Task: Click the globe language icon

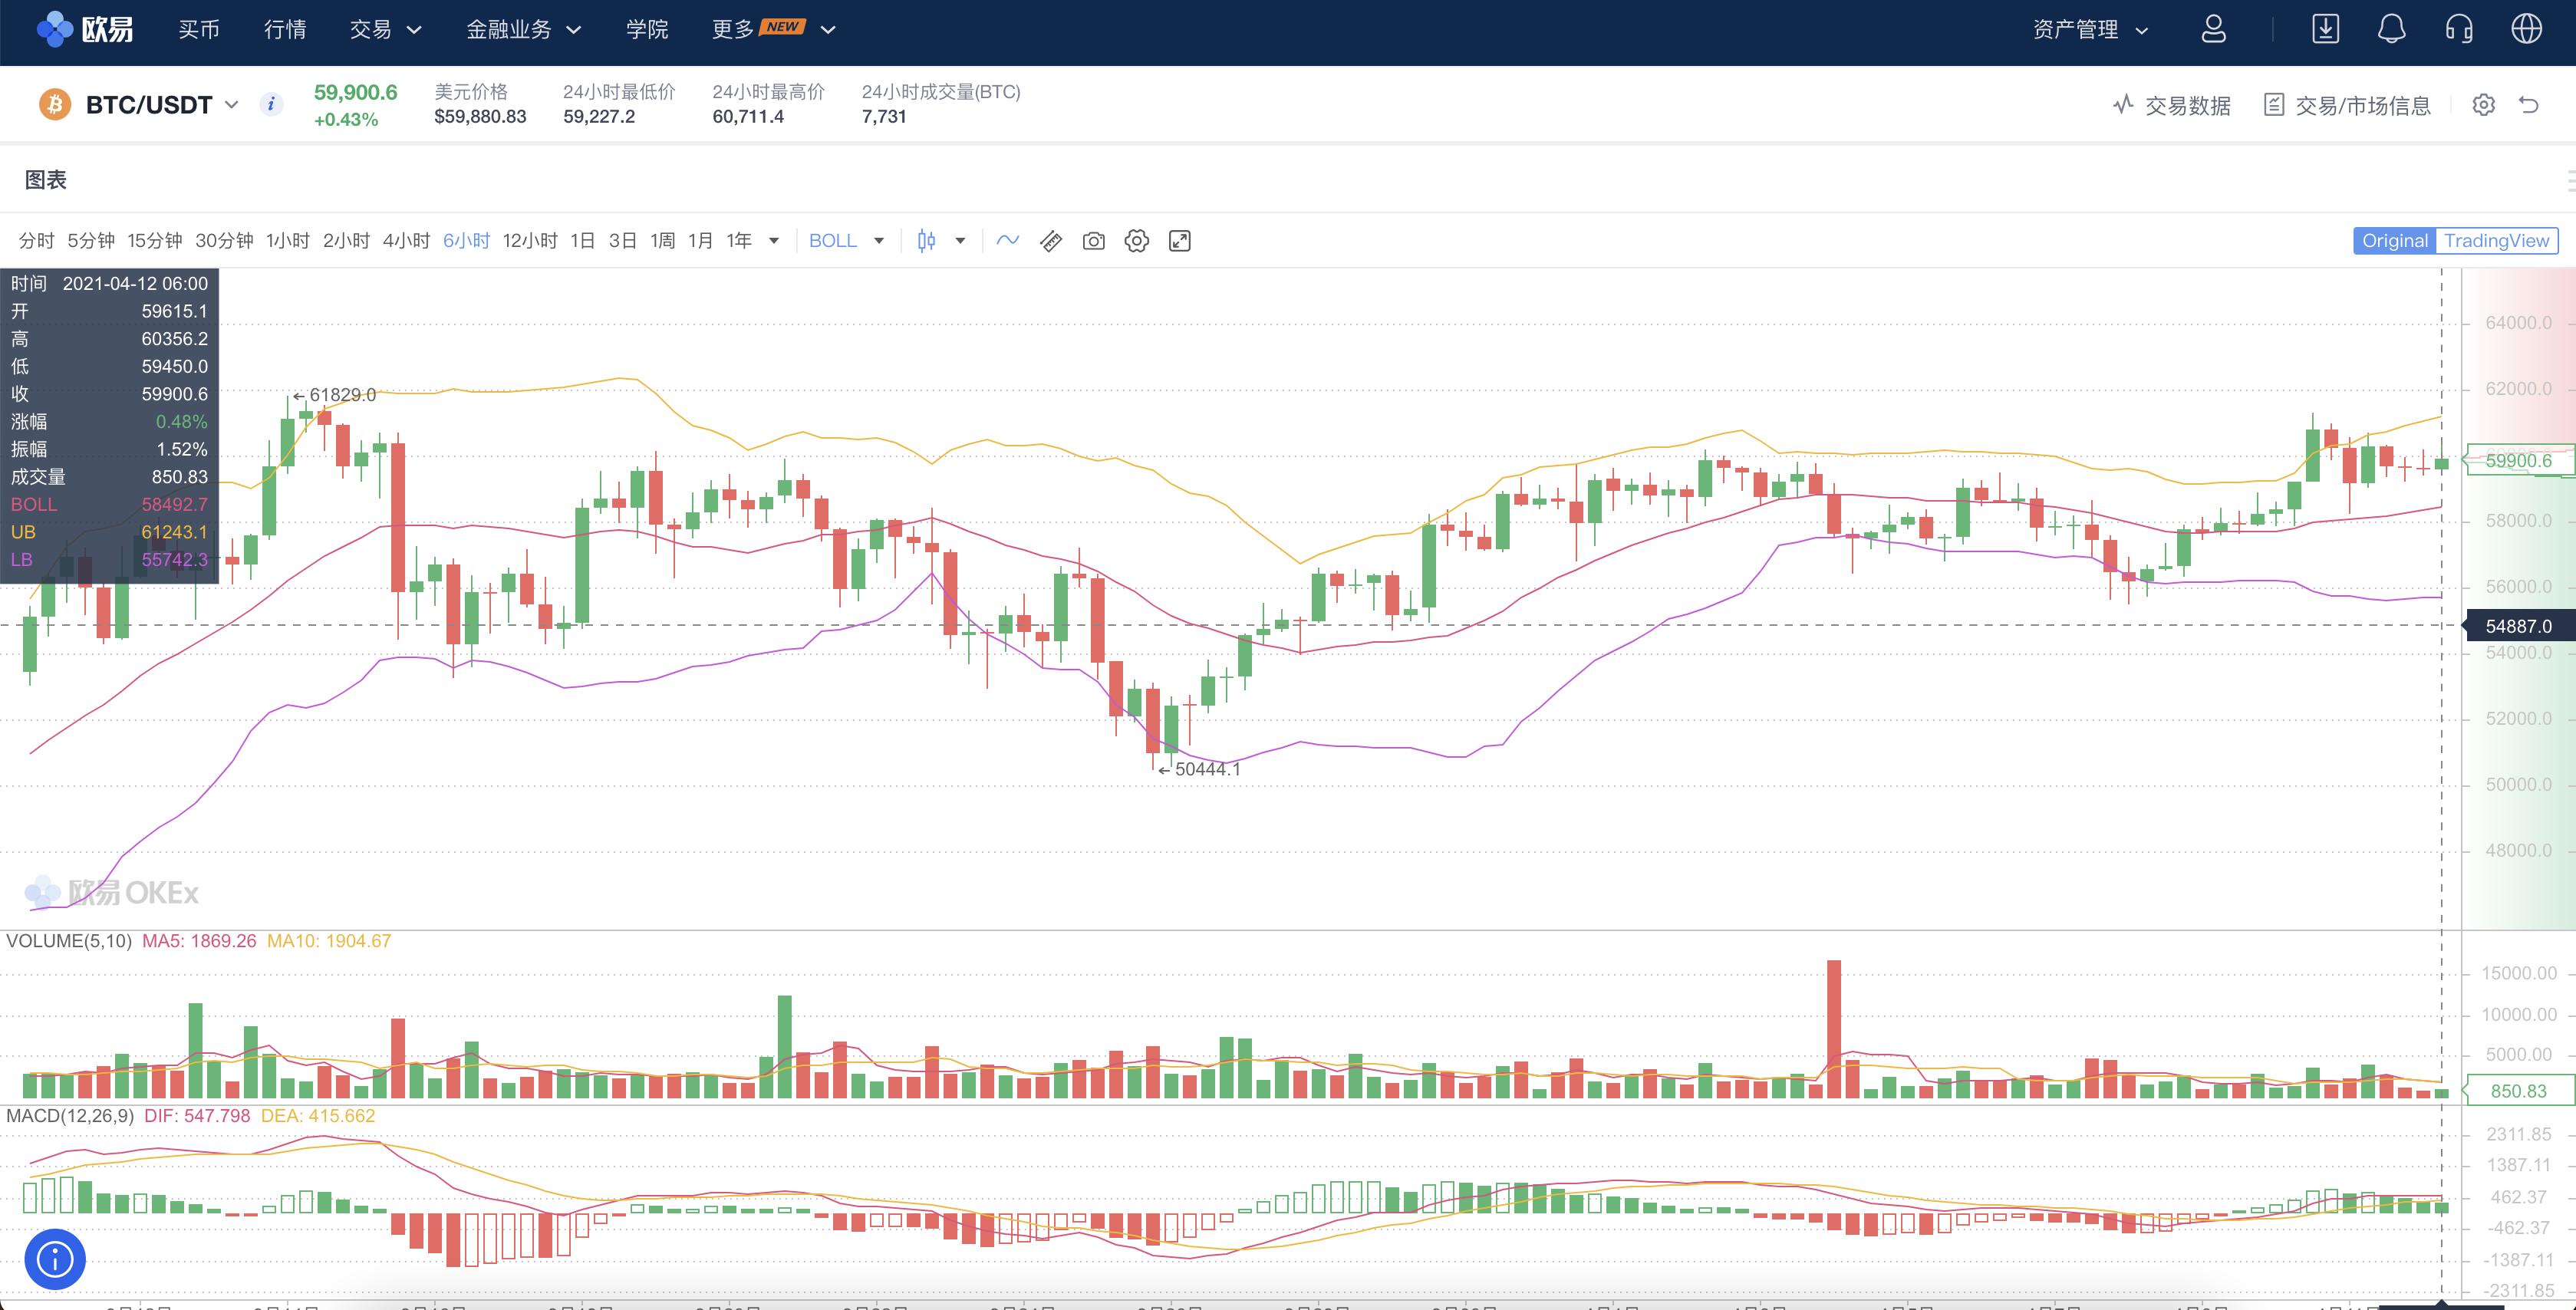Action: [2526, 29]
